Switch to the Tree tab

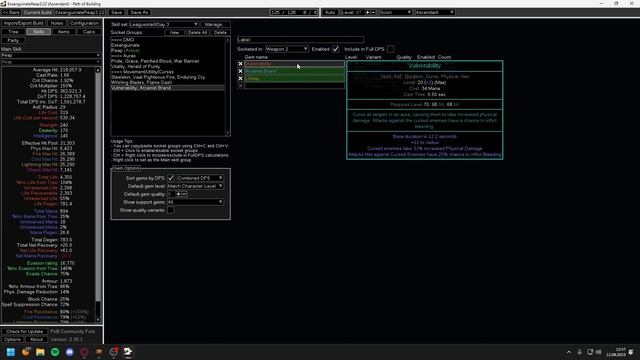(x=13, y=31)
